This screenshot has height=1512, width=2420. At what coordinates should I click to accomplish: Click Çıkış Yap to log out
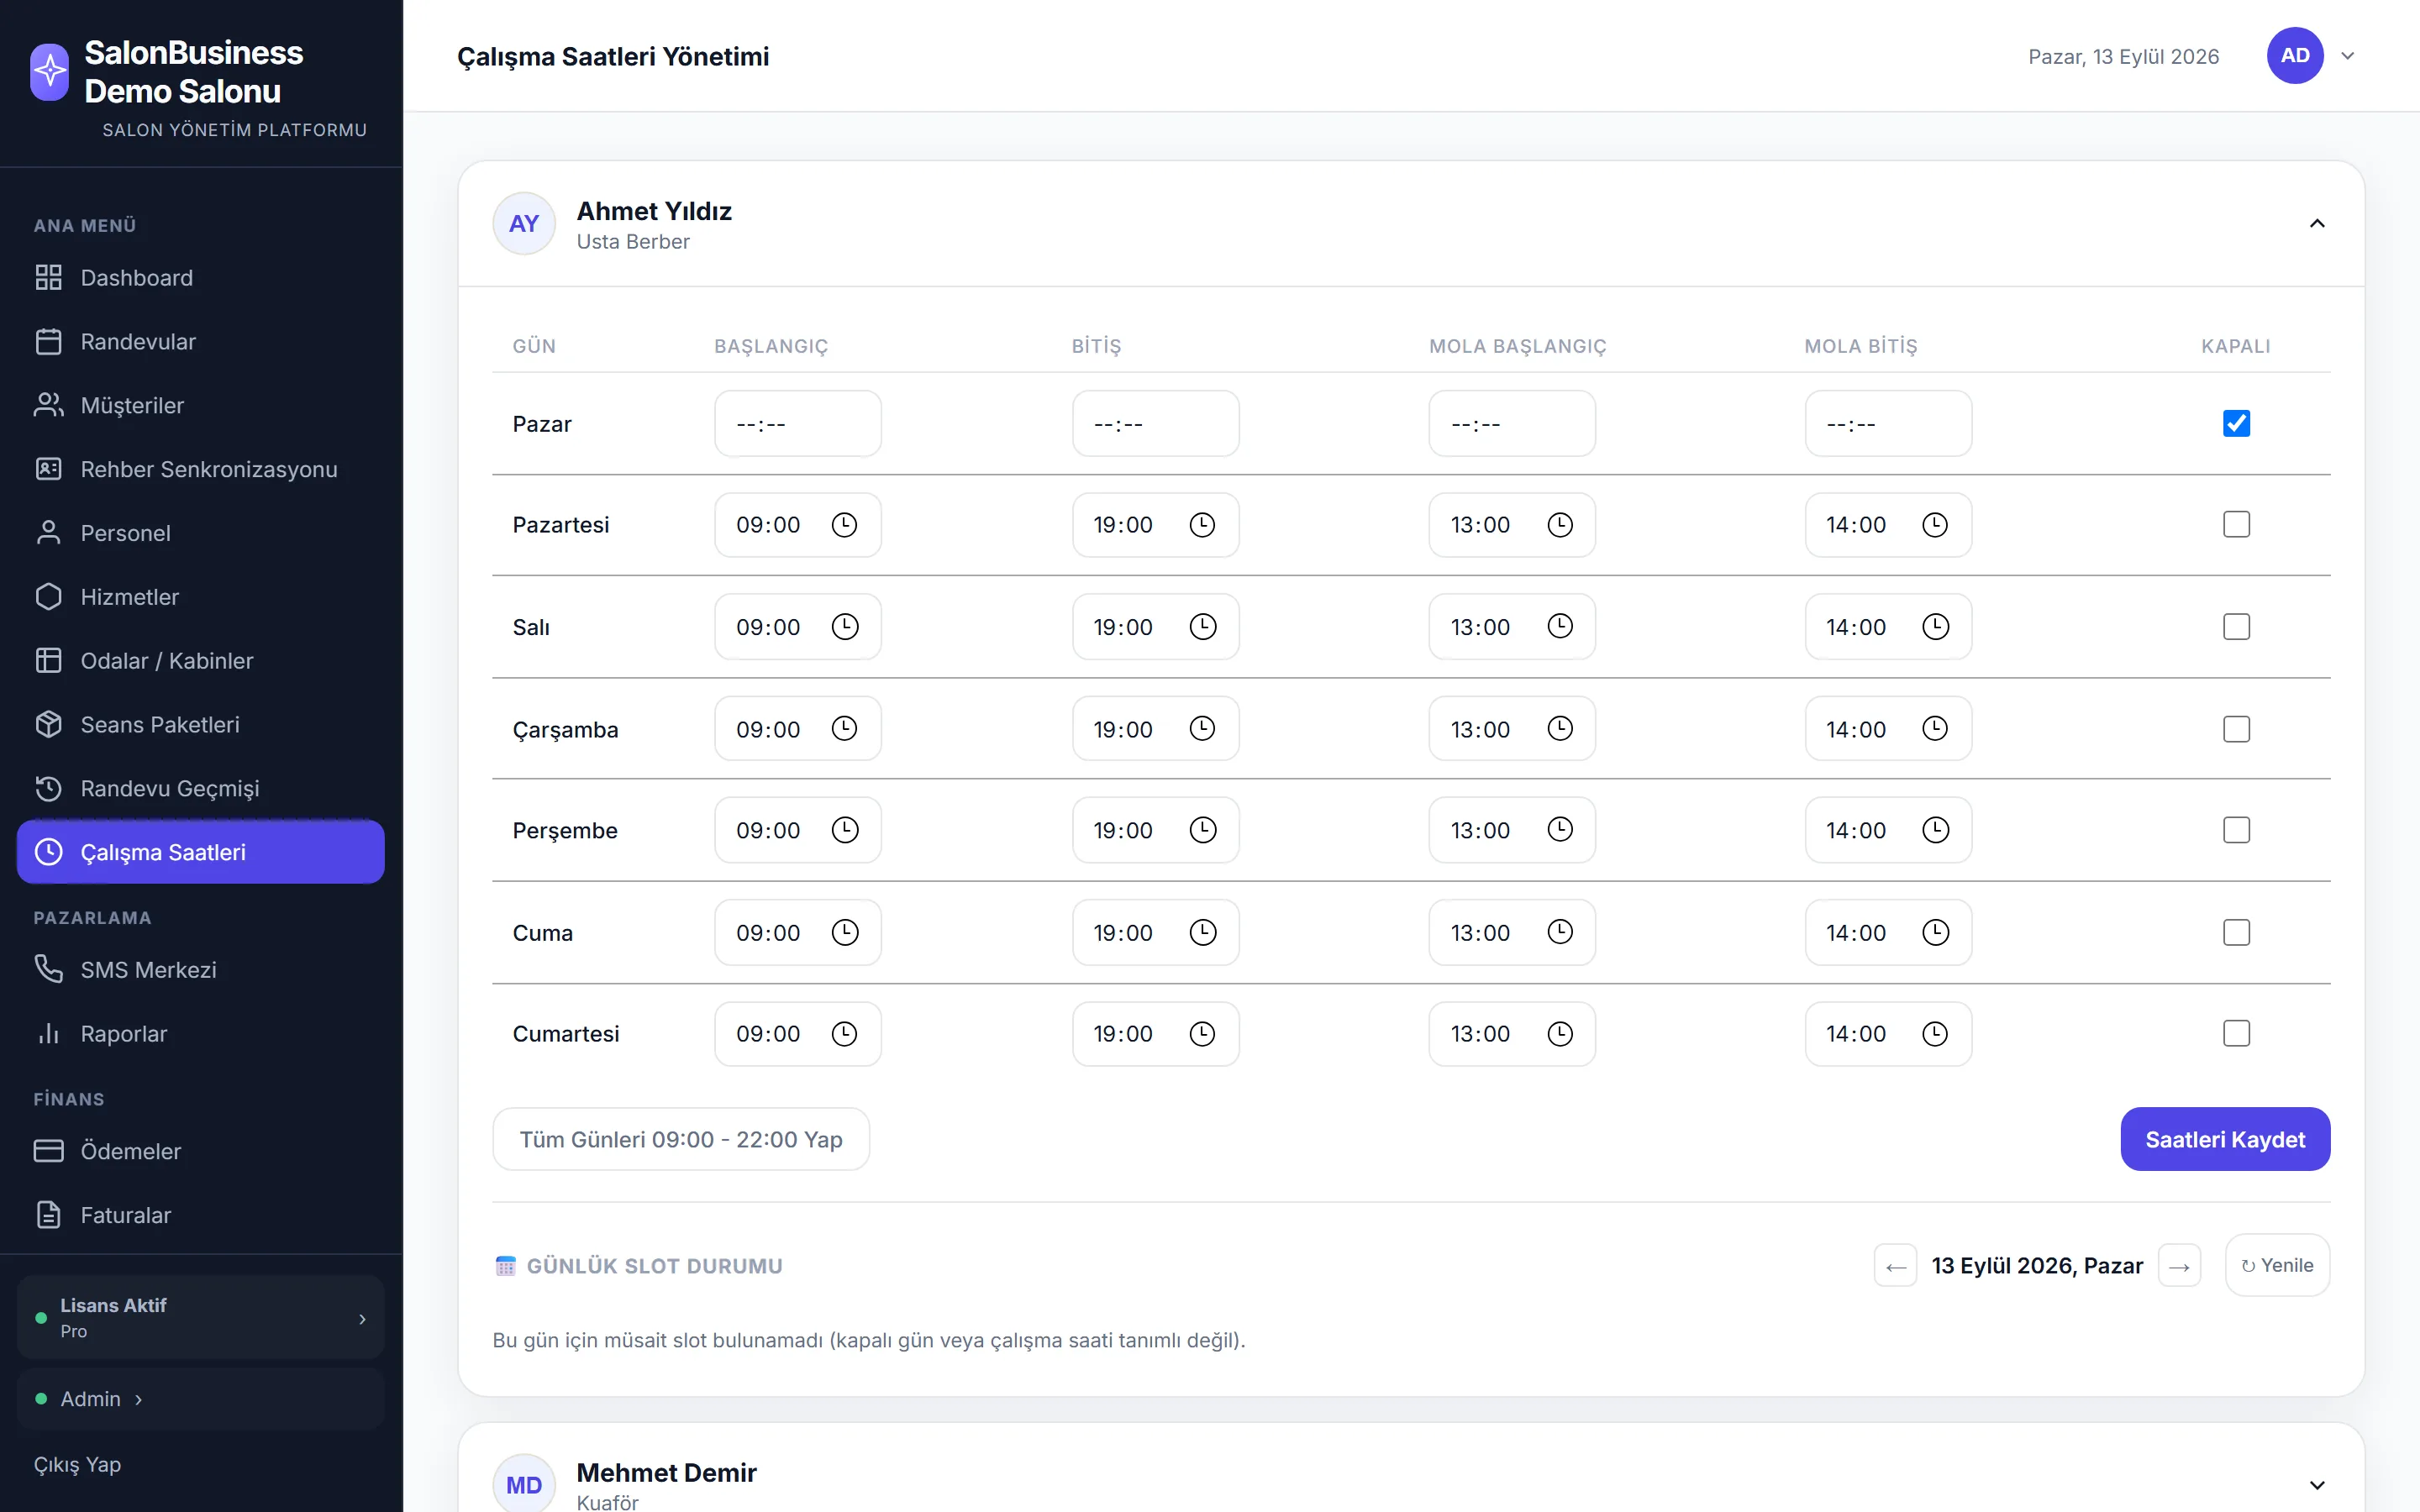pos(77,1465)
